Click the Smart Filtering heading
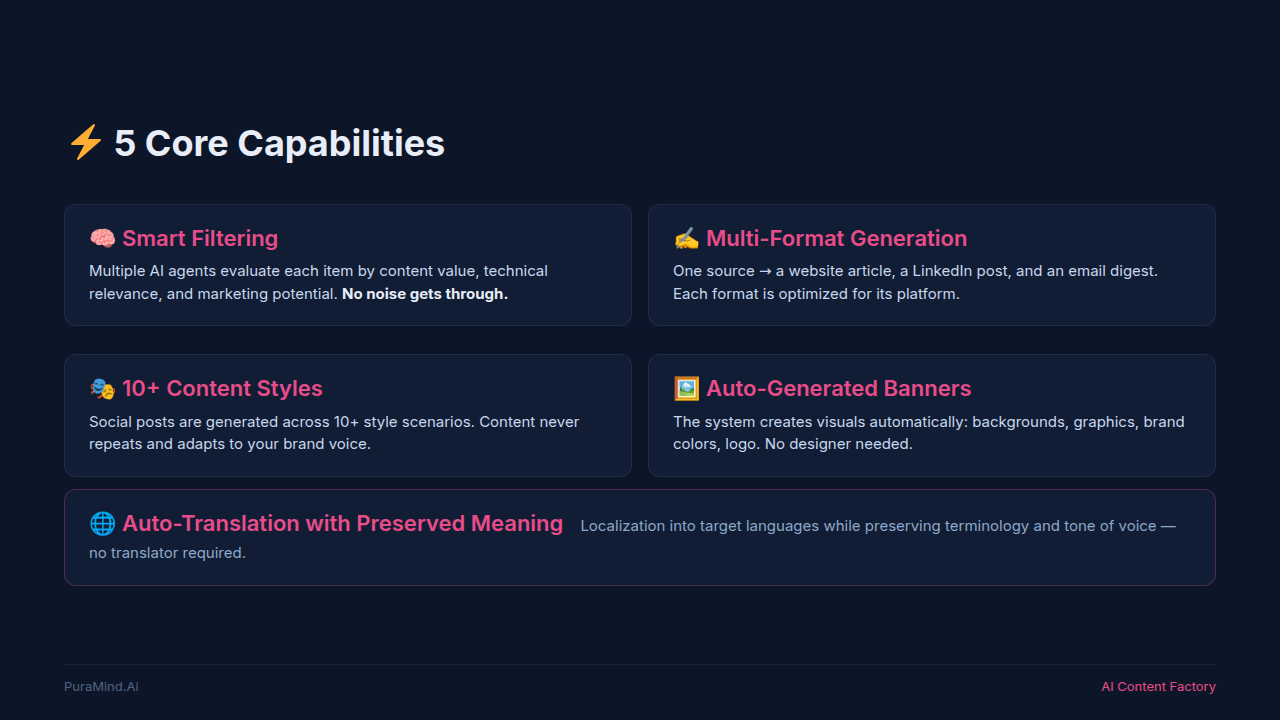The image size is (1280, 720). click(200, 239)
